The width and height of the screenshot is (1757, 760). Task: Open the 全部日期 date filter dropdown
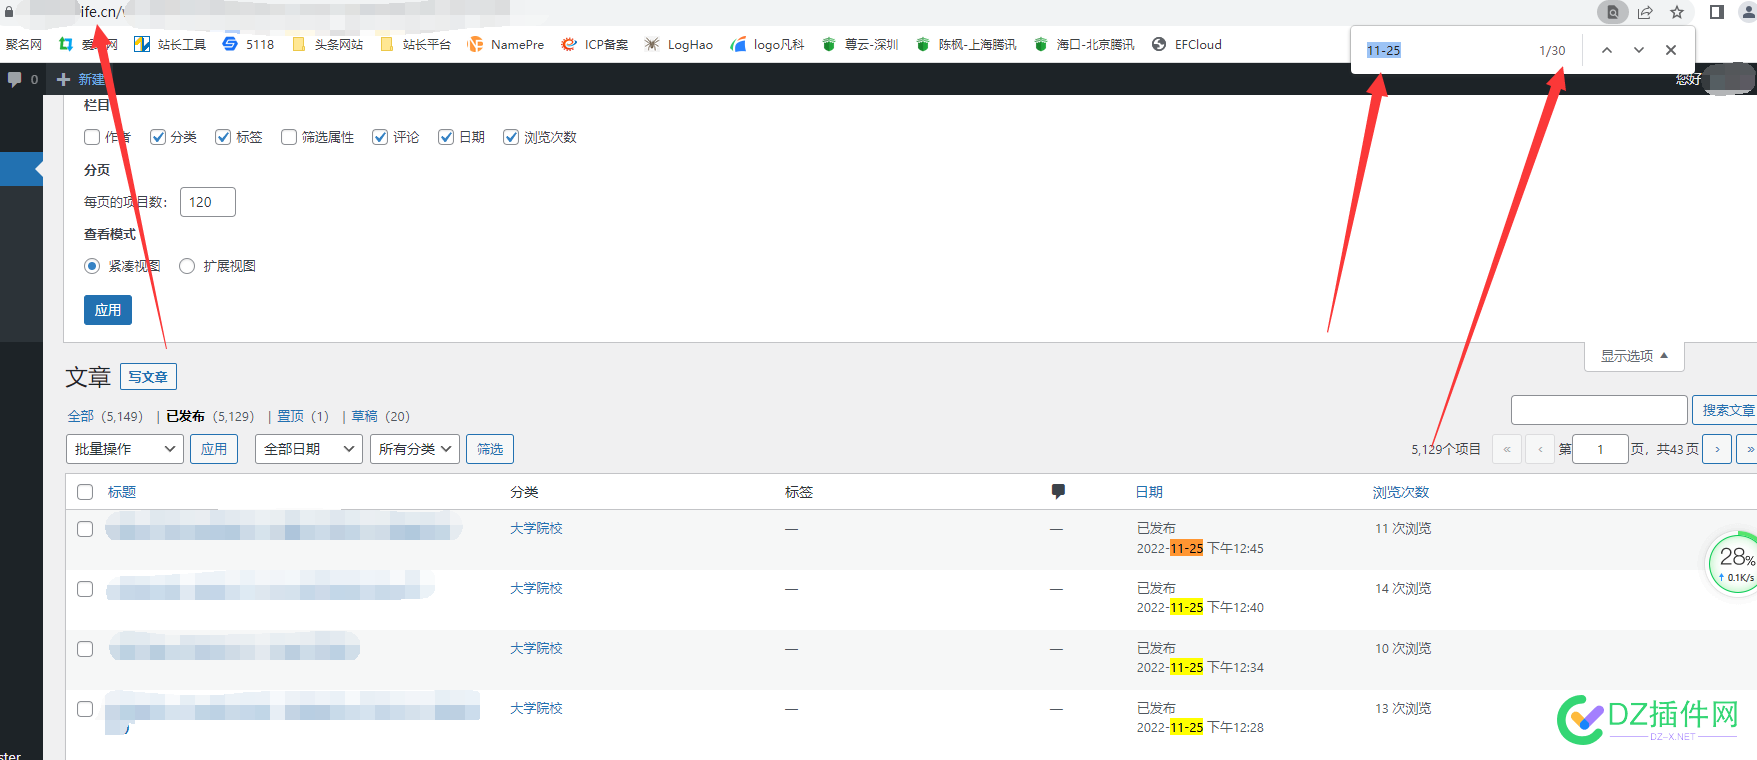pos(308,449)
